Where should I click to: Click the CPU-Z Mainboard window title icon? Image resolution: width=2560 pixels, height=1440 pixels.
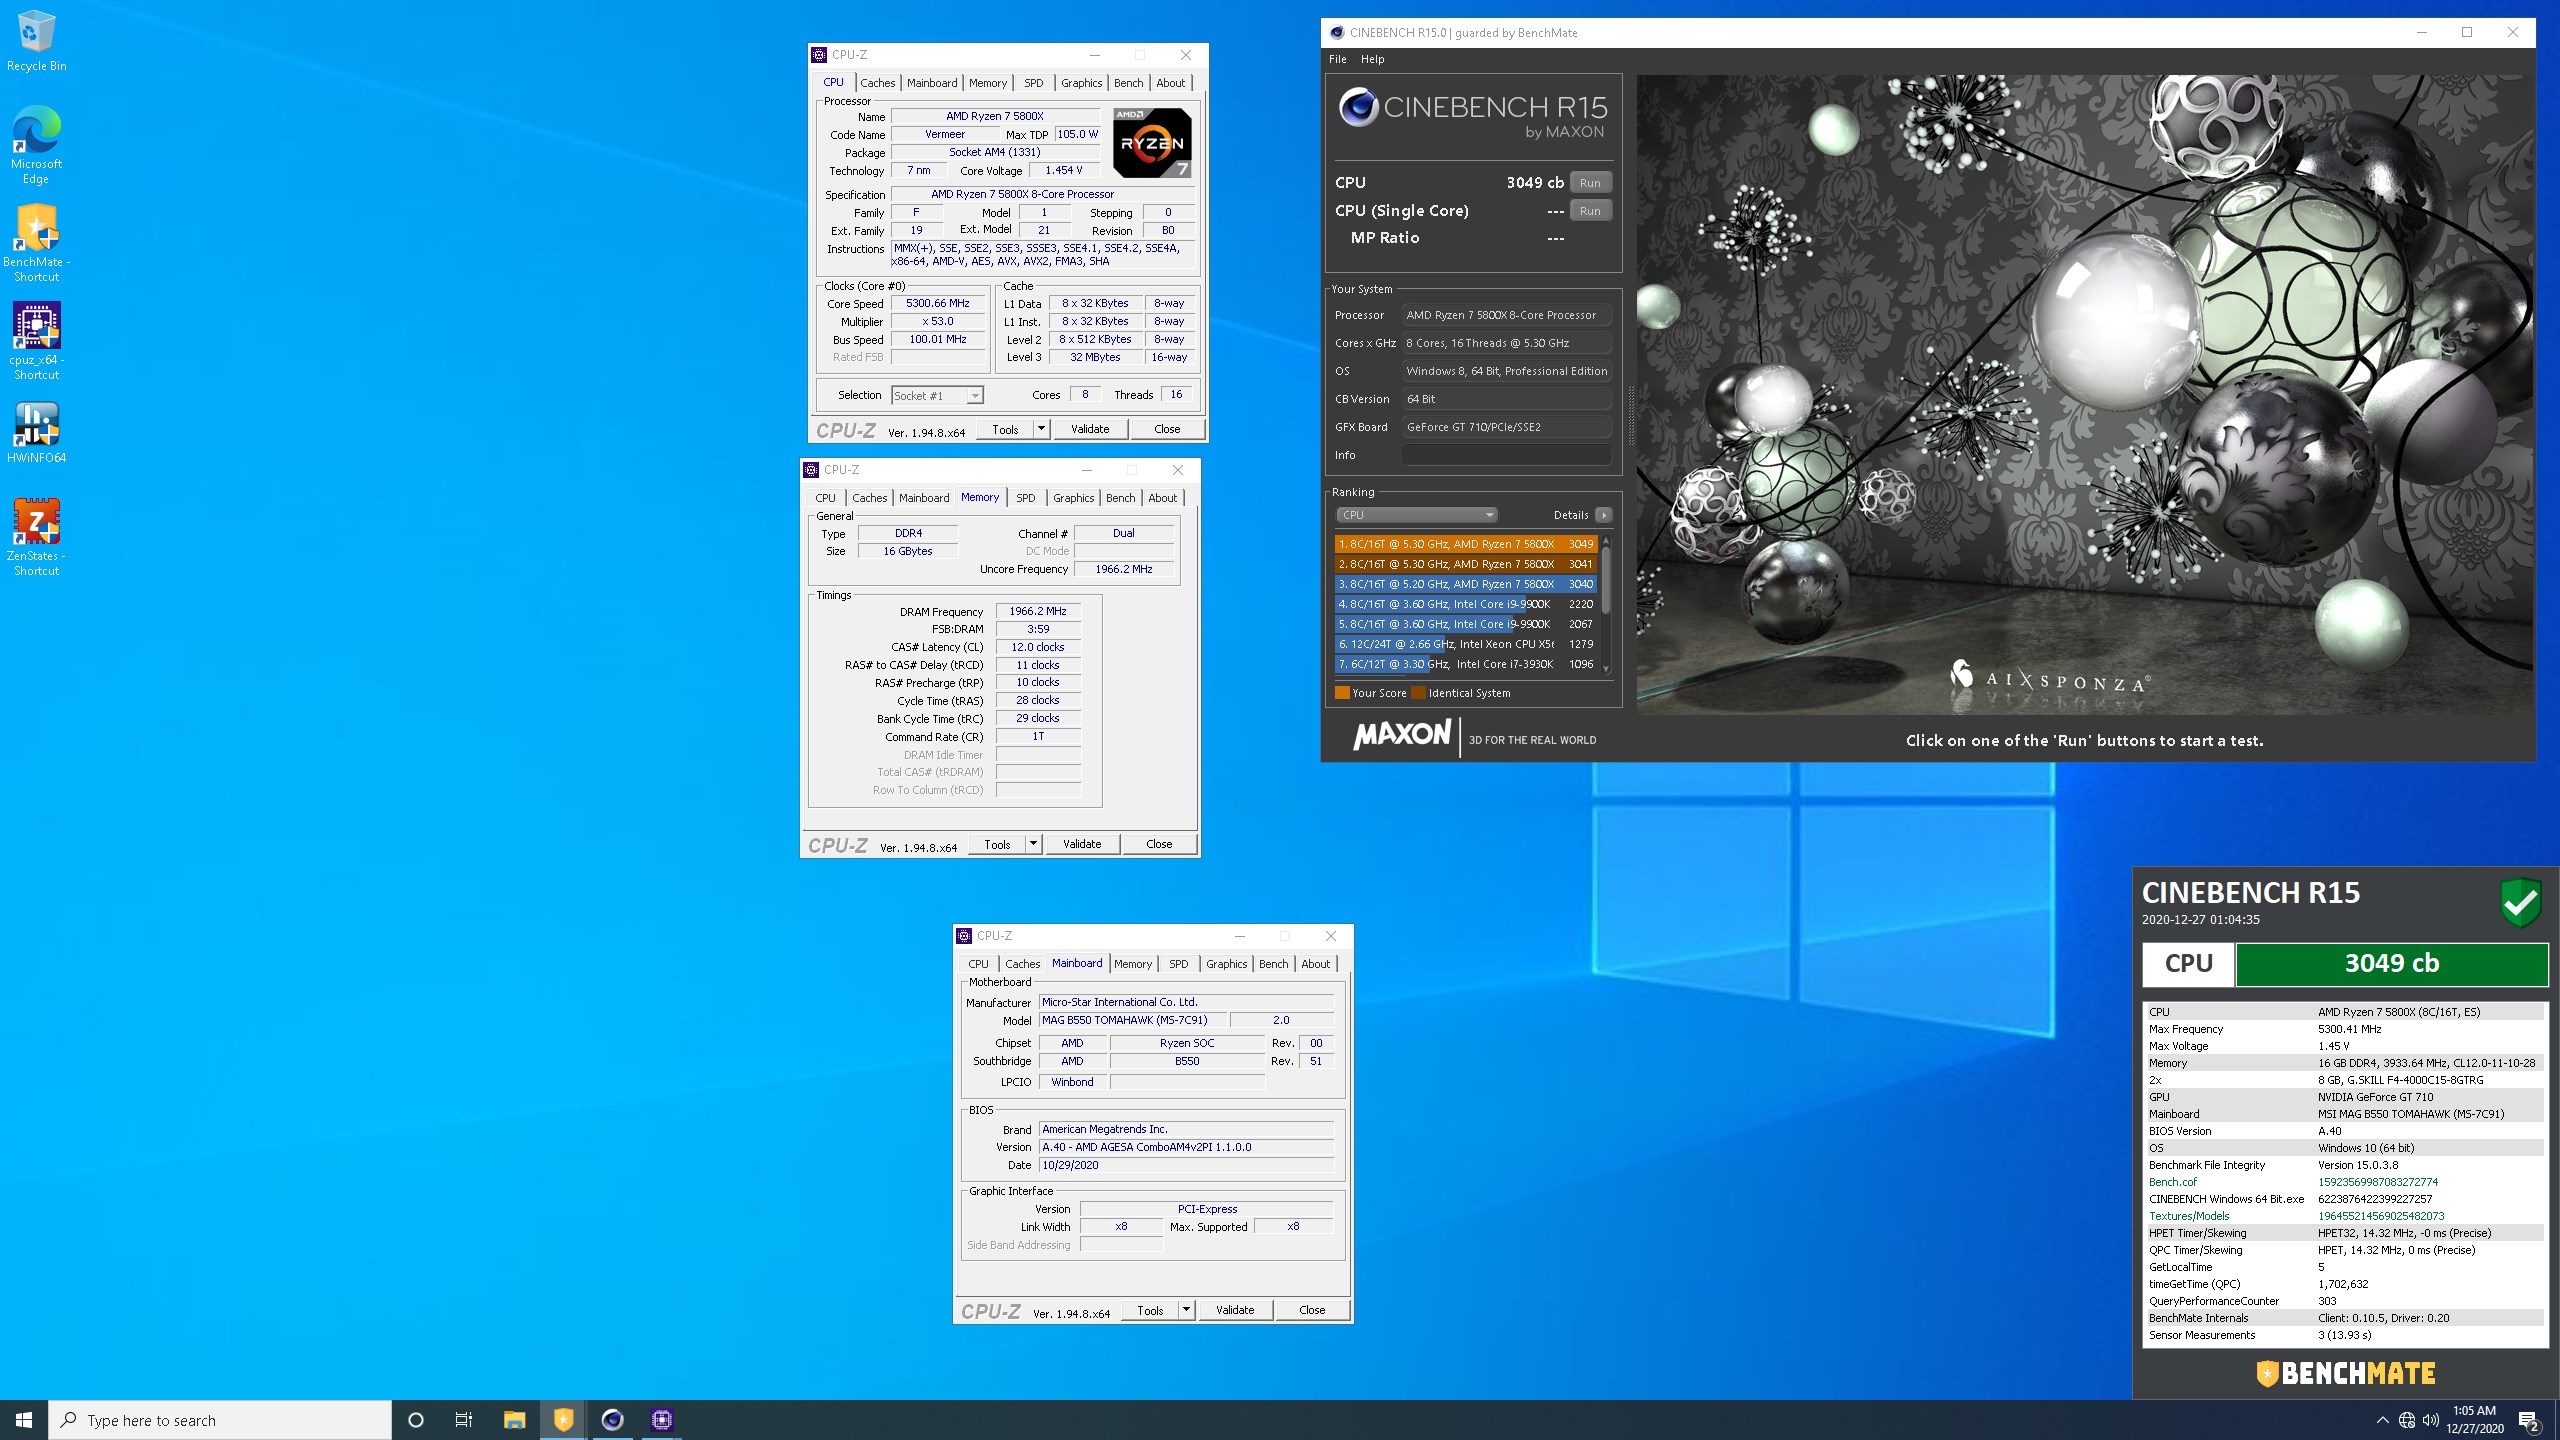click(x=964, y=936)
